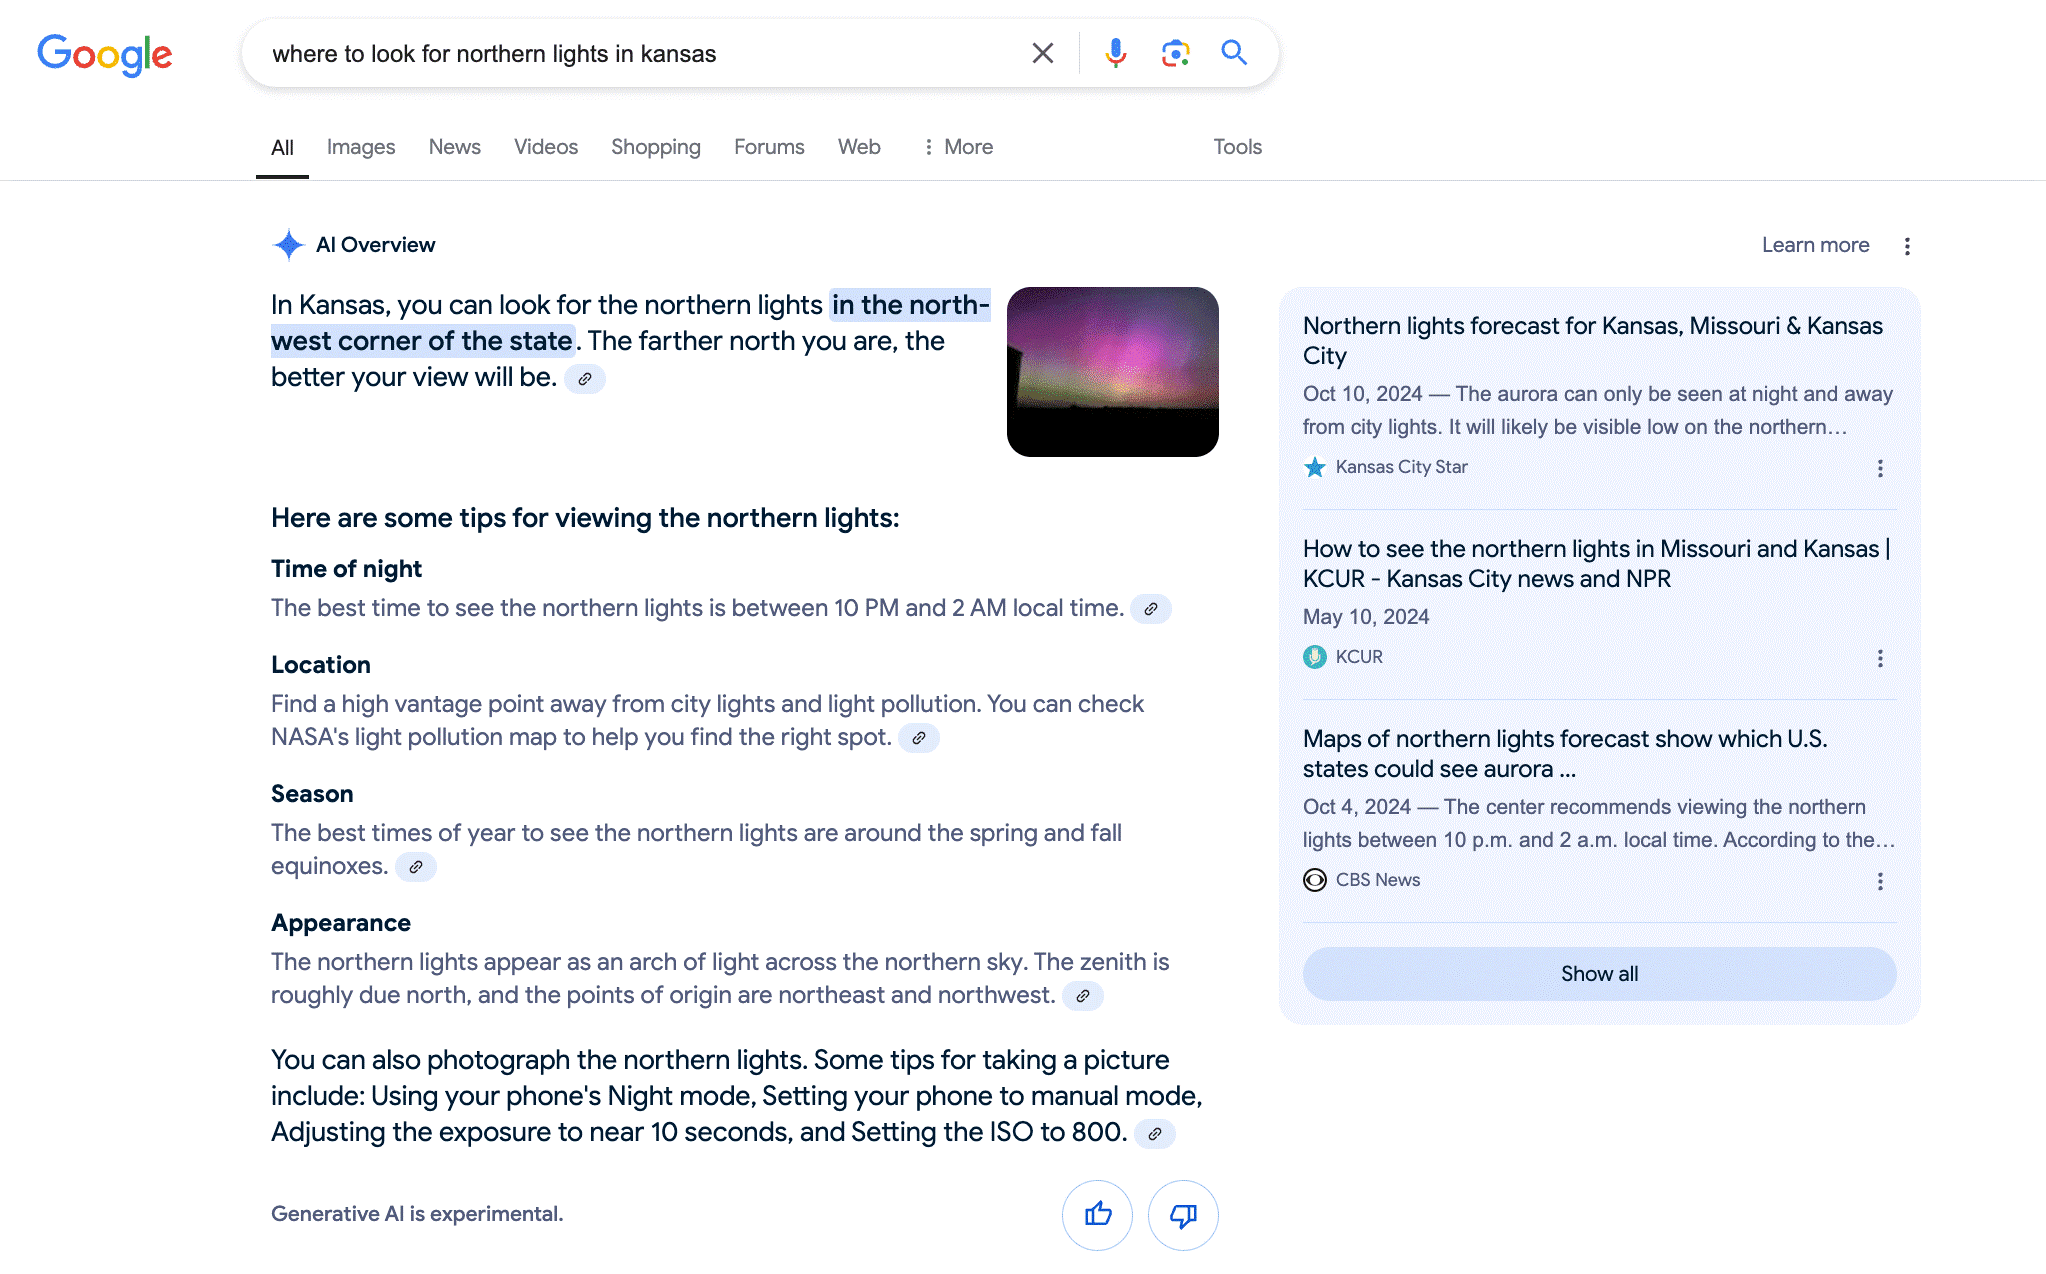
Task: Expand the More search filters menu
Action: pyautogui.click(x=957, y=147)
